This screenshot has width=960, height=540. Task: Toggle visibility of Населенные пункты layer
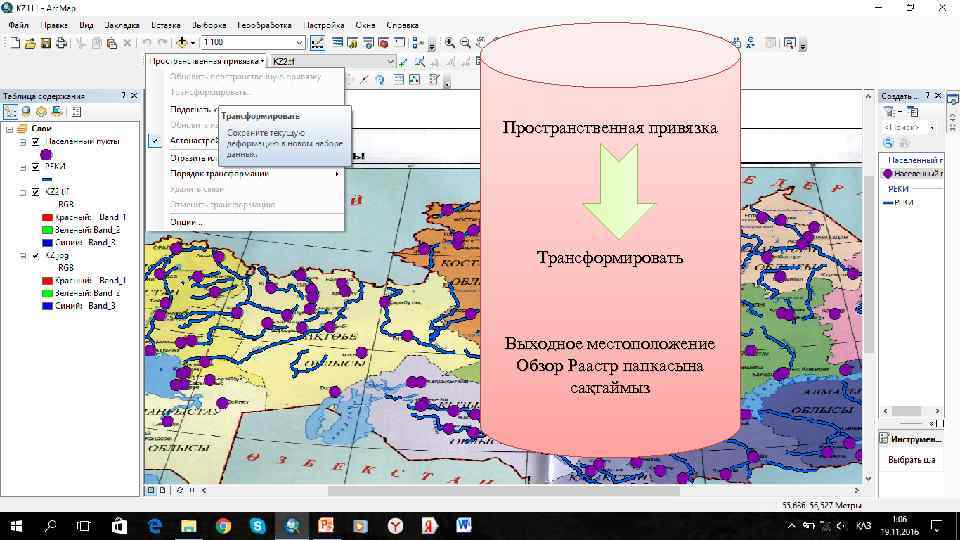(36, 141)
